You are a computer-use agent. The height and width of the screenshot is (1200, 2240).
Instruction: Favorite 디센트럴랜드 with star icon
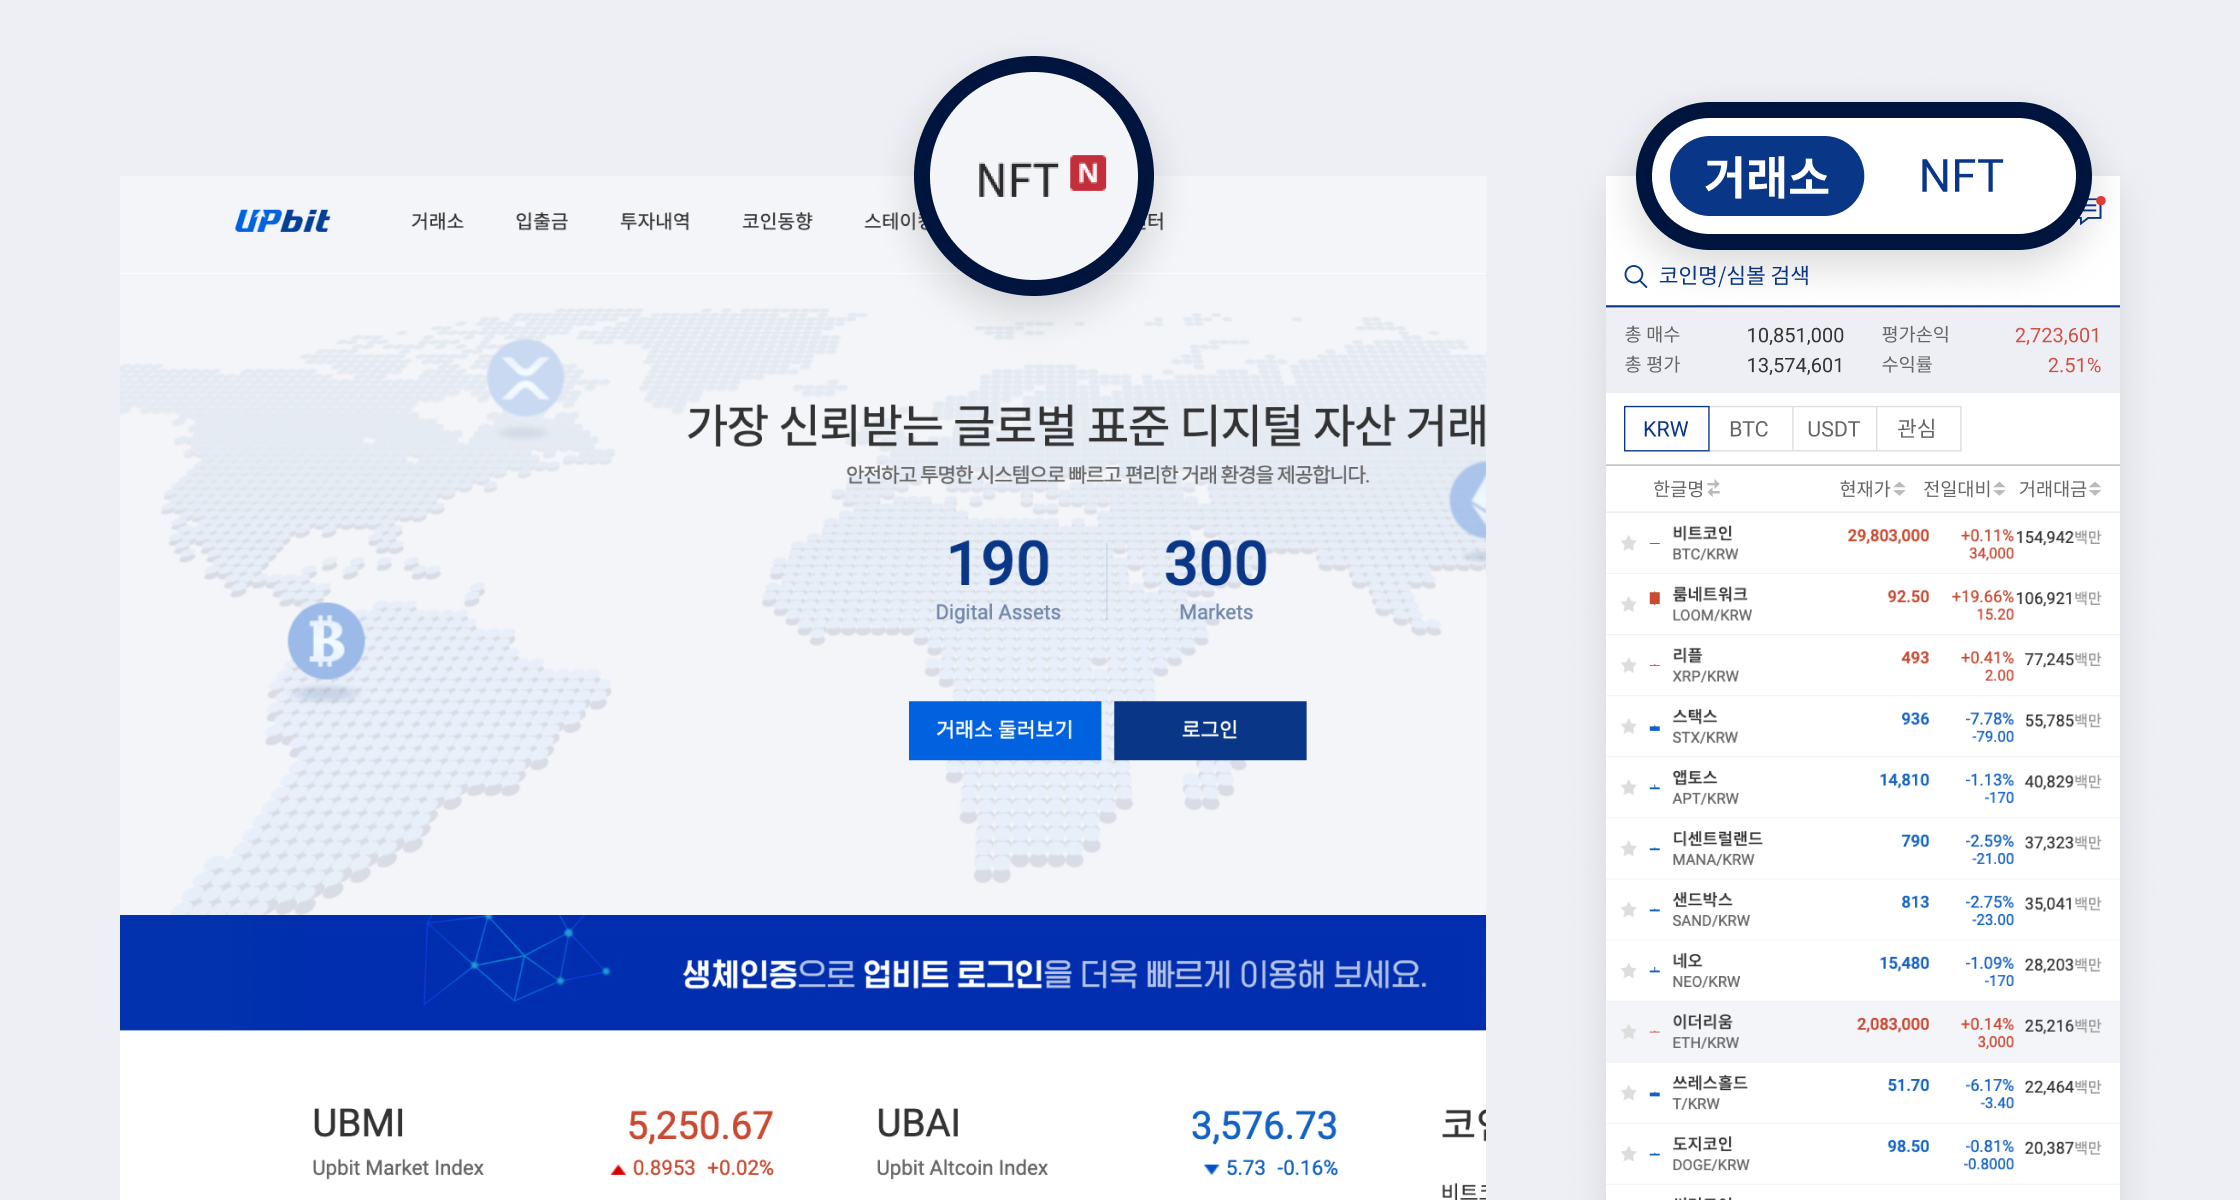point(1629,848)
